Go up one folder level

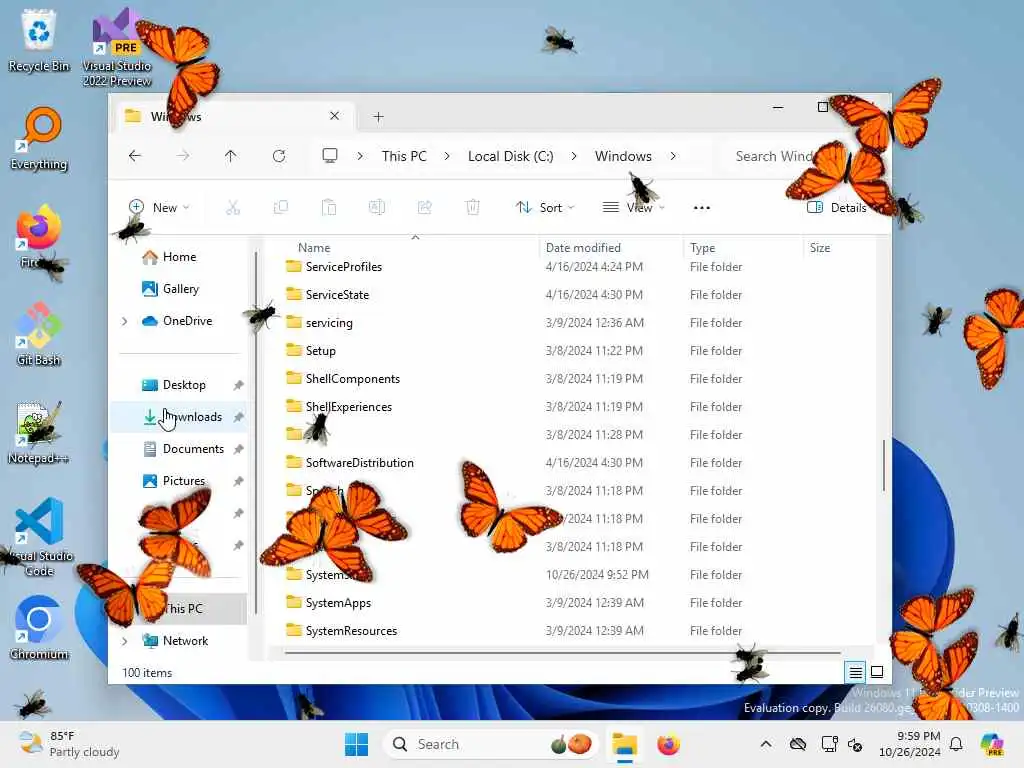[231, 156]
